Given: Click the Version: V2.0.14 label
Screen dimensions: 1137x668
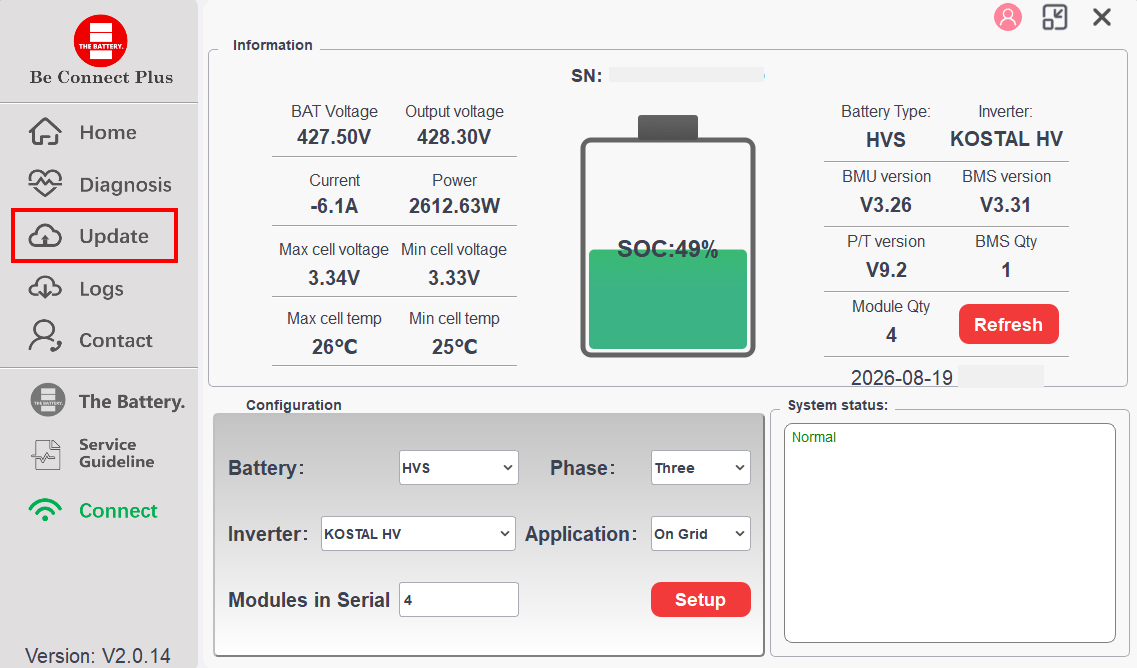Looking at the screenshot, I should coord(98,656).
